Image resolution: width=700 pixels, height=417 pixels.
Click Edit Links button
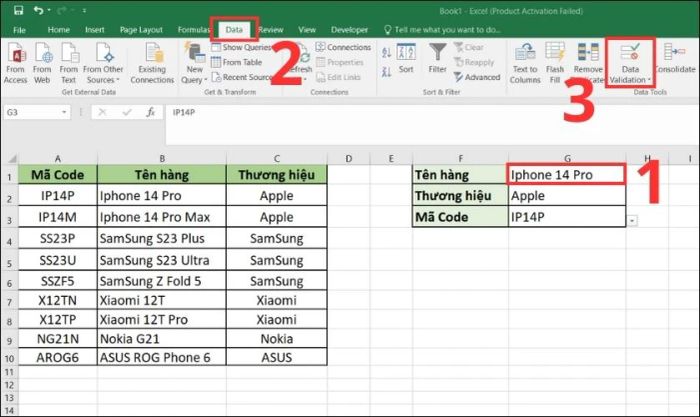click(338, 77)
